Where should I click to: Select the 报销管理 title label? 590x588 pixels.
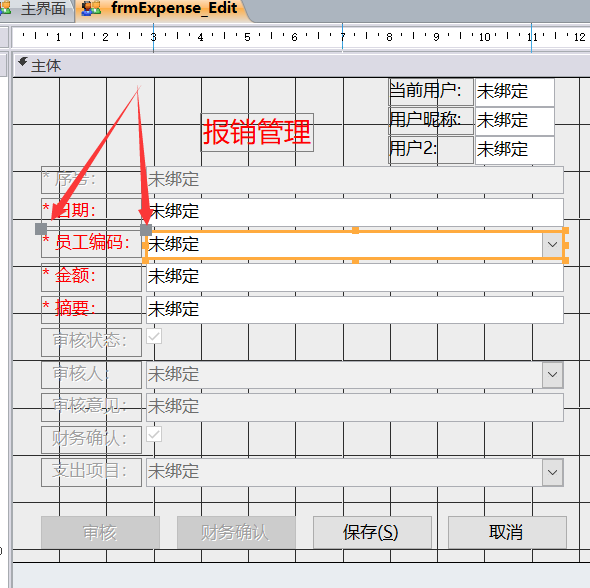257,132
